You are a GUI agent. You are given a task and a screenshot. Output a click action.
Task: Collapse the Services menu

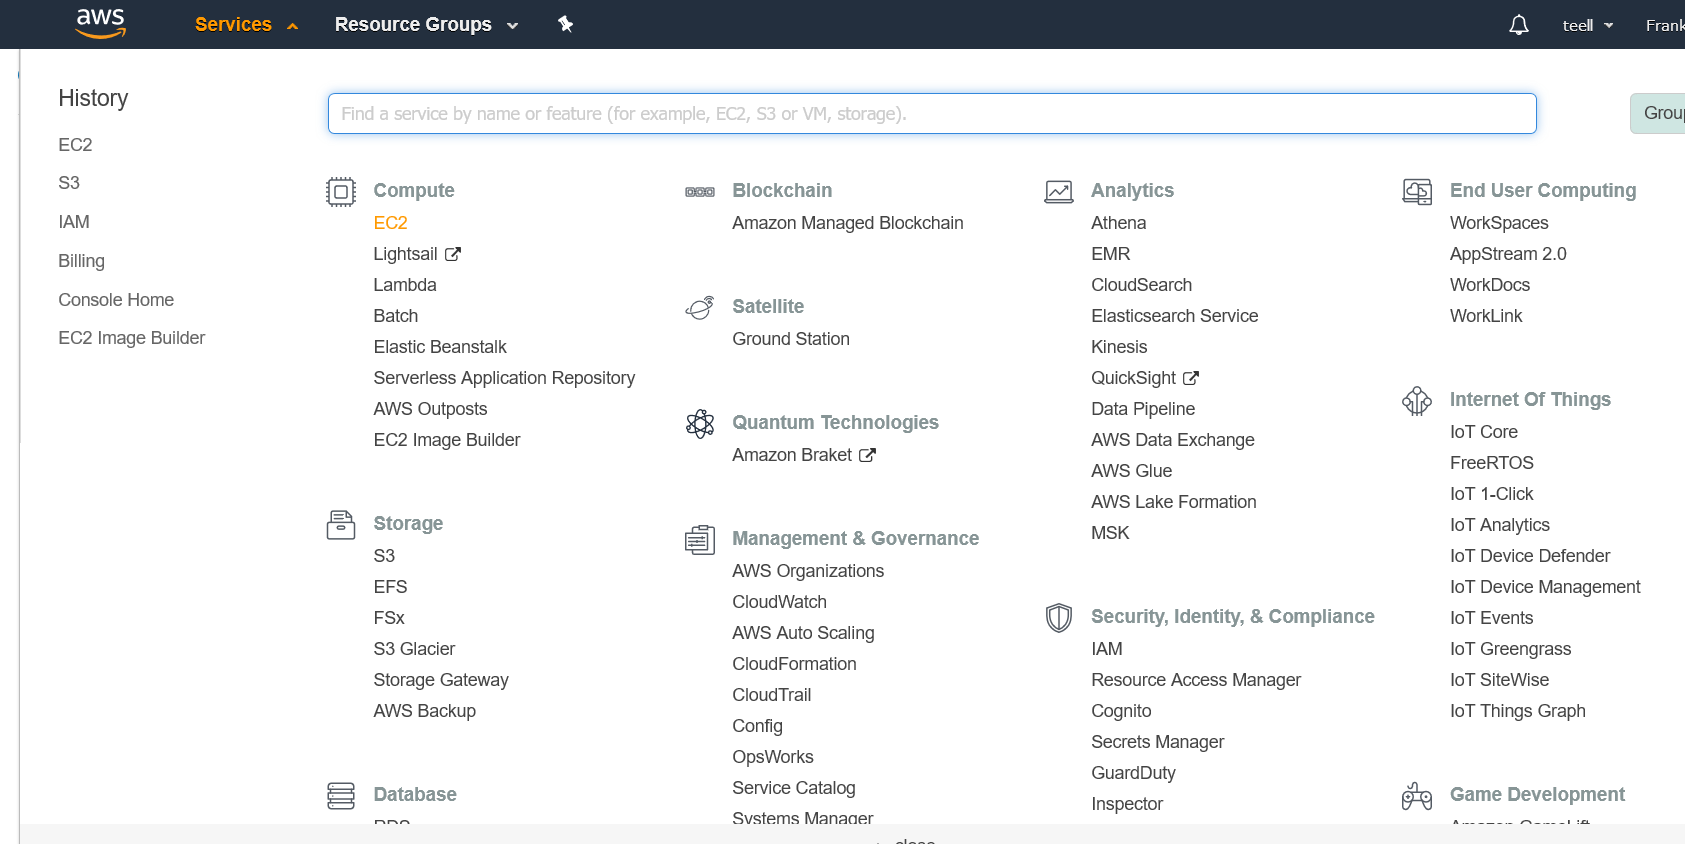246,24
